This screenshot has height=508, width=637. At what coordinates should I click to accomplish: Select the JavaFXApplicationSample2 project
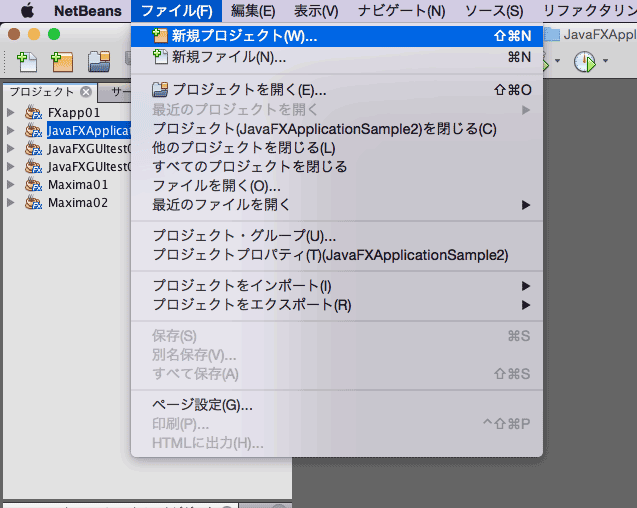point(89,130)
